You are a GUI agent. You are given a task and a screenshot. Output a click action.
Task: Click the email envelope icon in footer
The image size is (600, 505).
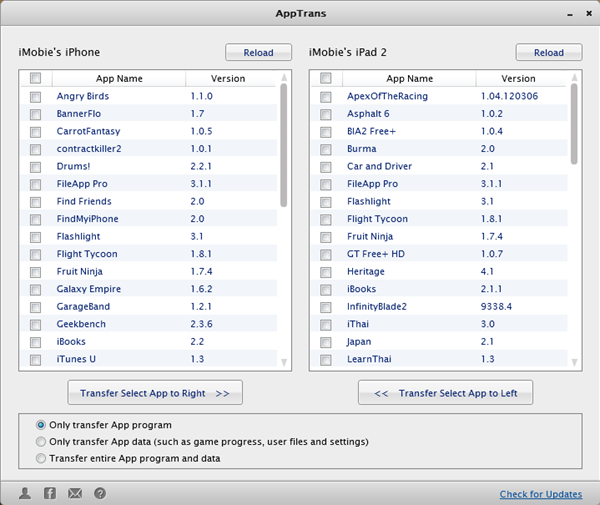[x=75, y=493]
